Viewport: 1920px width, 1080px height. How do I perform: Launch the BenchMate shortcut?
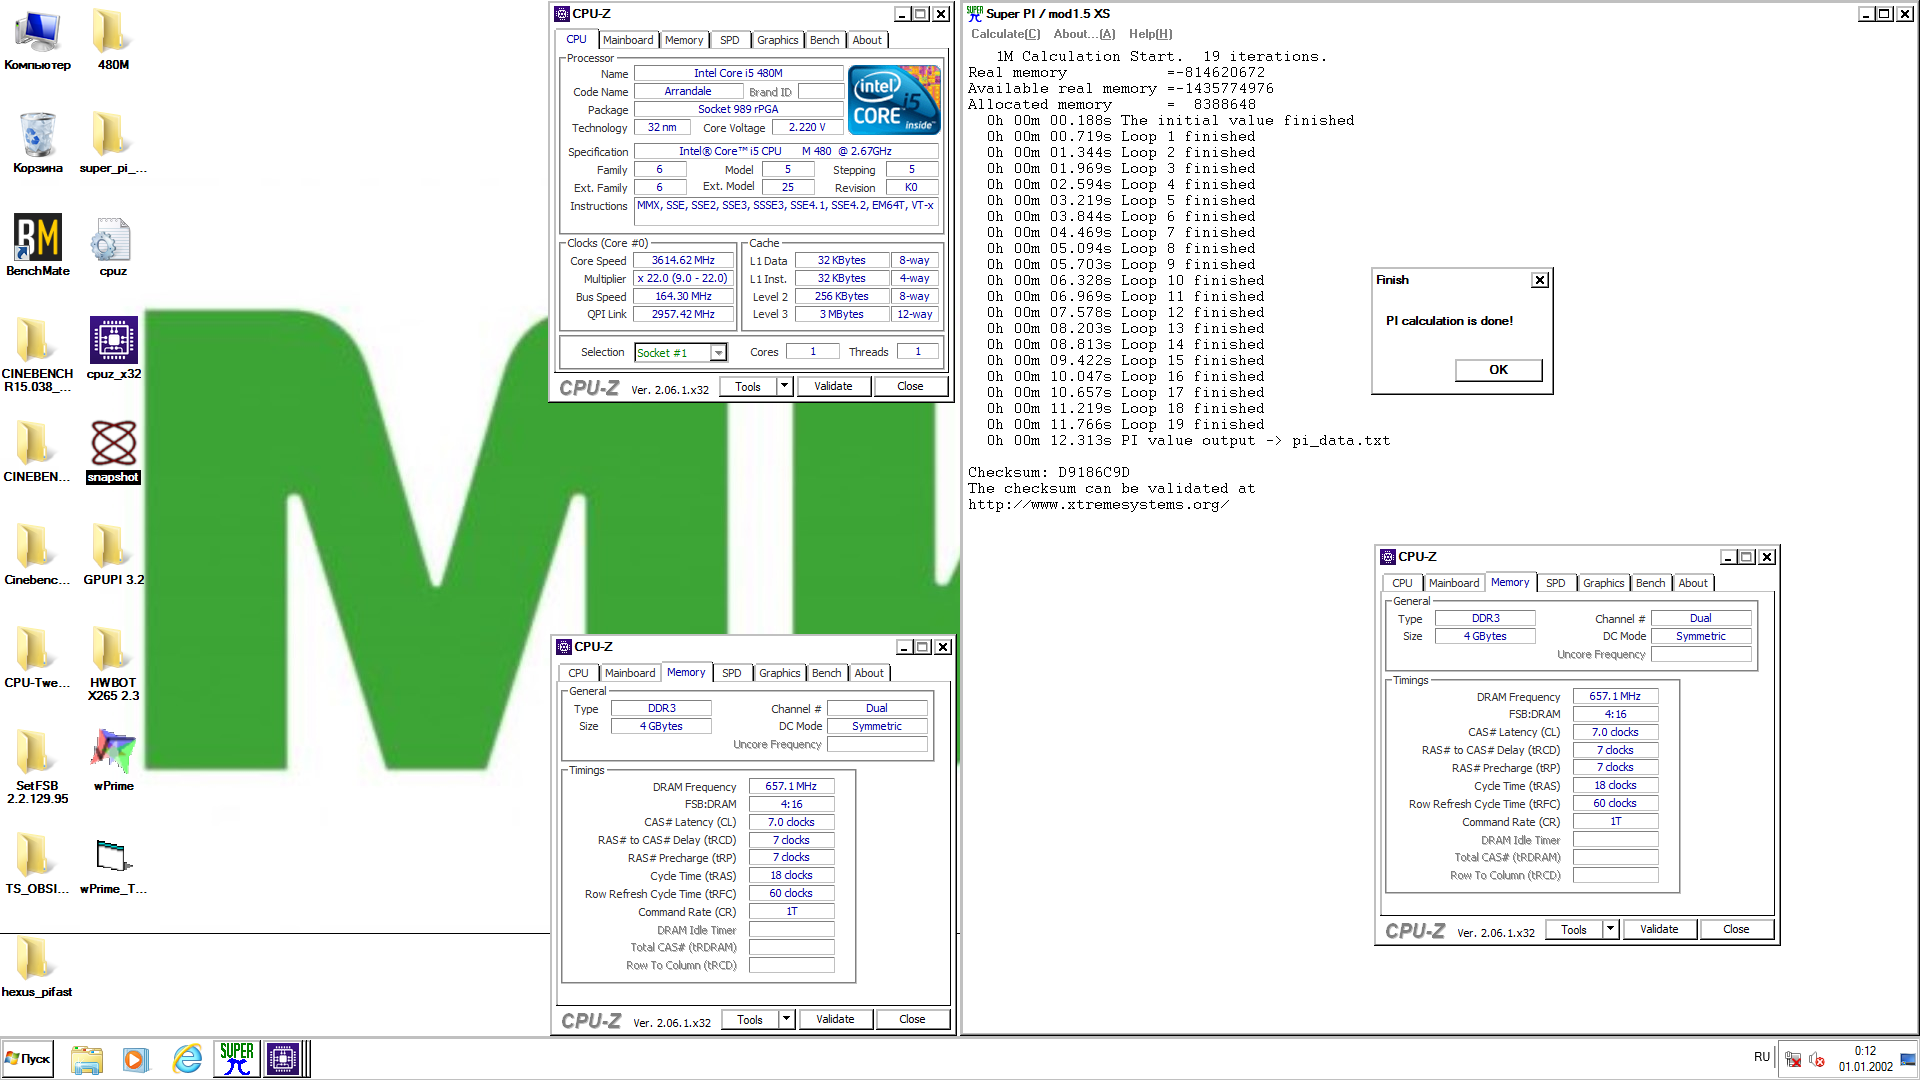37,246
